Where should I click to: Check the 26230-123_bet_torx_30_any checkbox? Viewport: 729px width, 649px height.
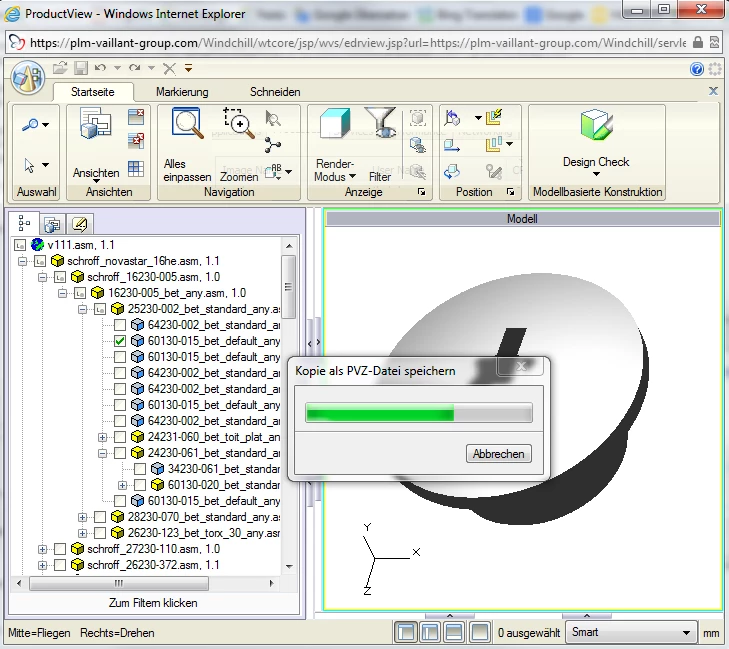pyautogui.click(x=100, y=533)
